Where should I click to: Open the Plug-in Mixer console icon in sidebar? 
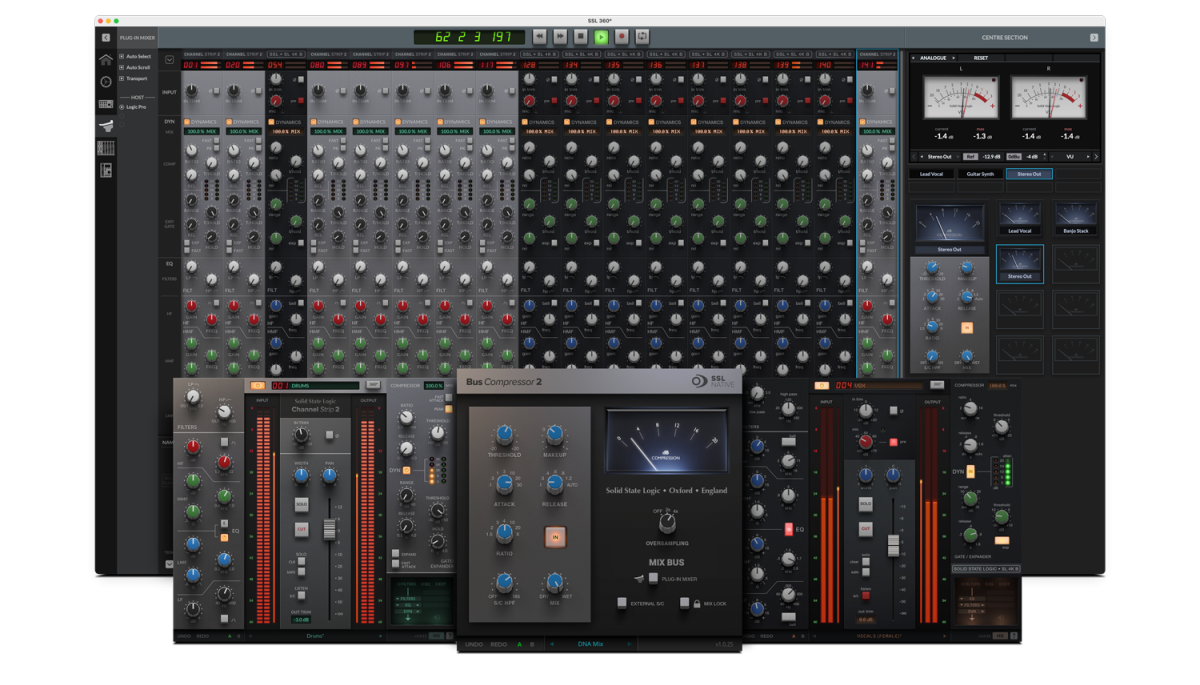tap(105, 126)
